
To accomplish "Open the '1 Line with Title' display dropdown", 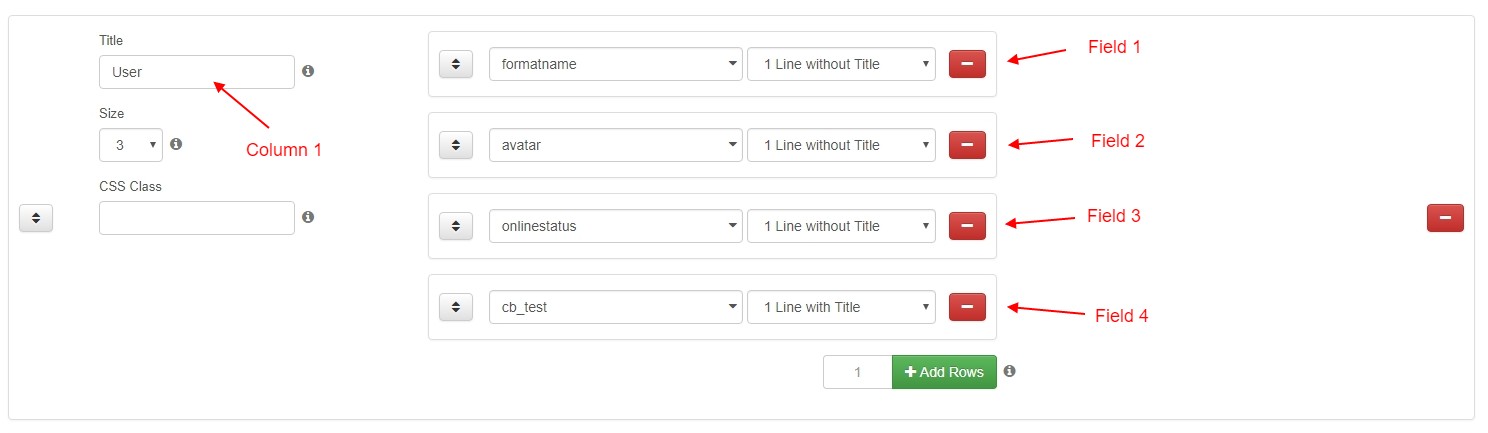I will pyautogui.click(x=841, y=307).
